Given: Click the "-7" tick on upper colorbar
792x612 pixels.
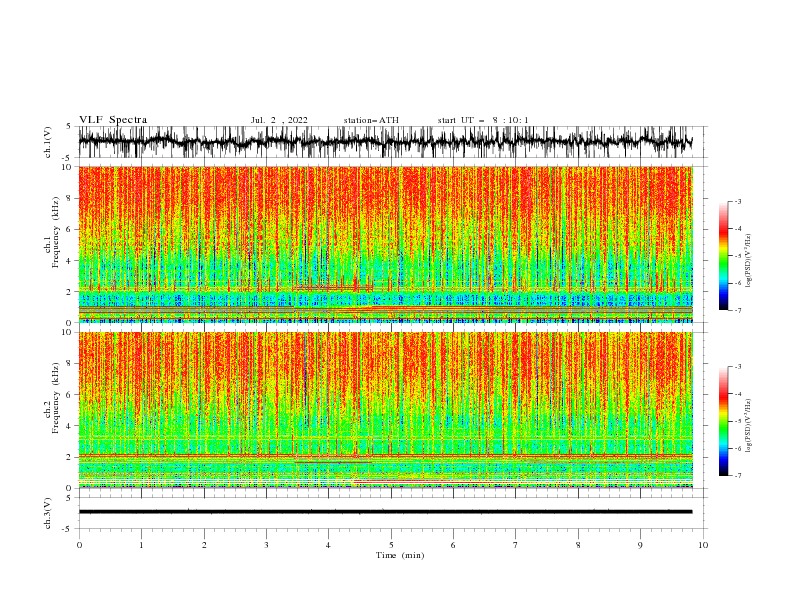Looking at the screenshot, I should tap(738, 310).
